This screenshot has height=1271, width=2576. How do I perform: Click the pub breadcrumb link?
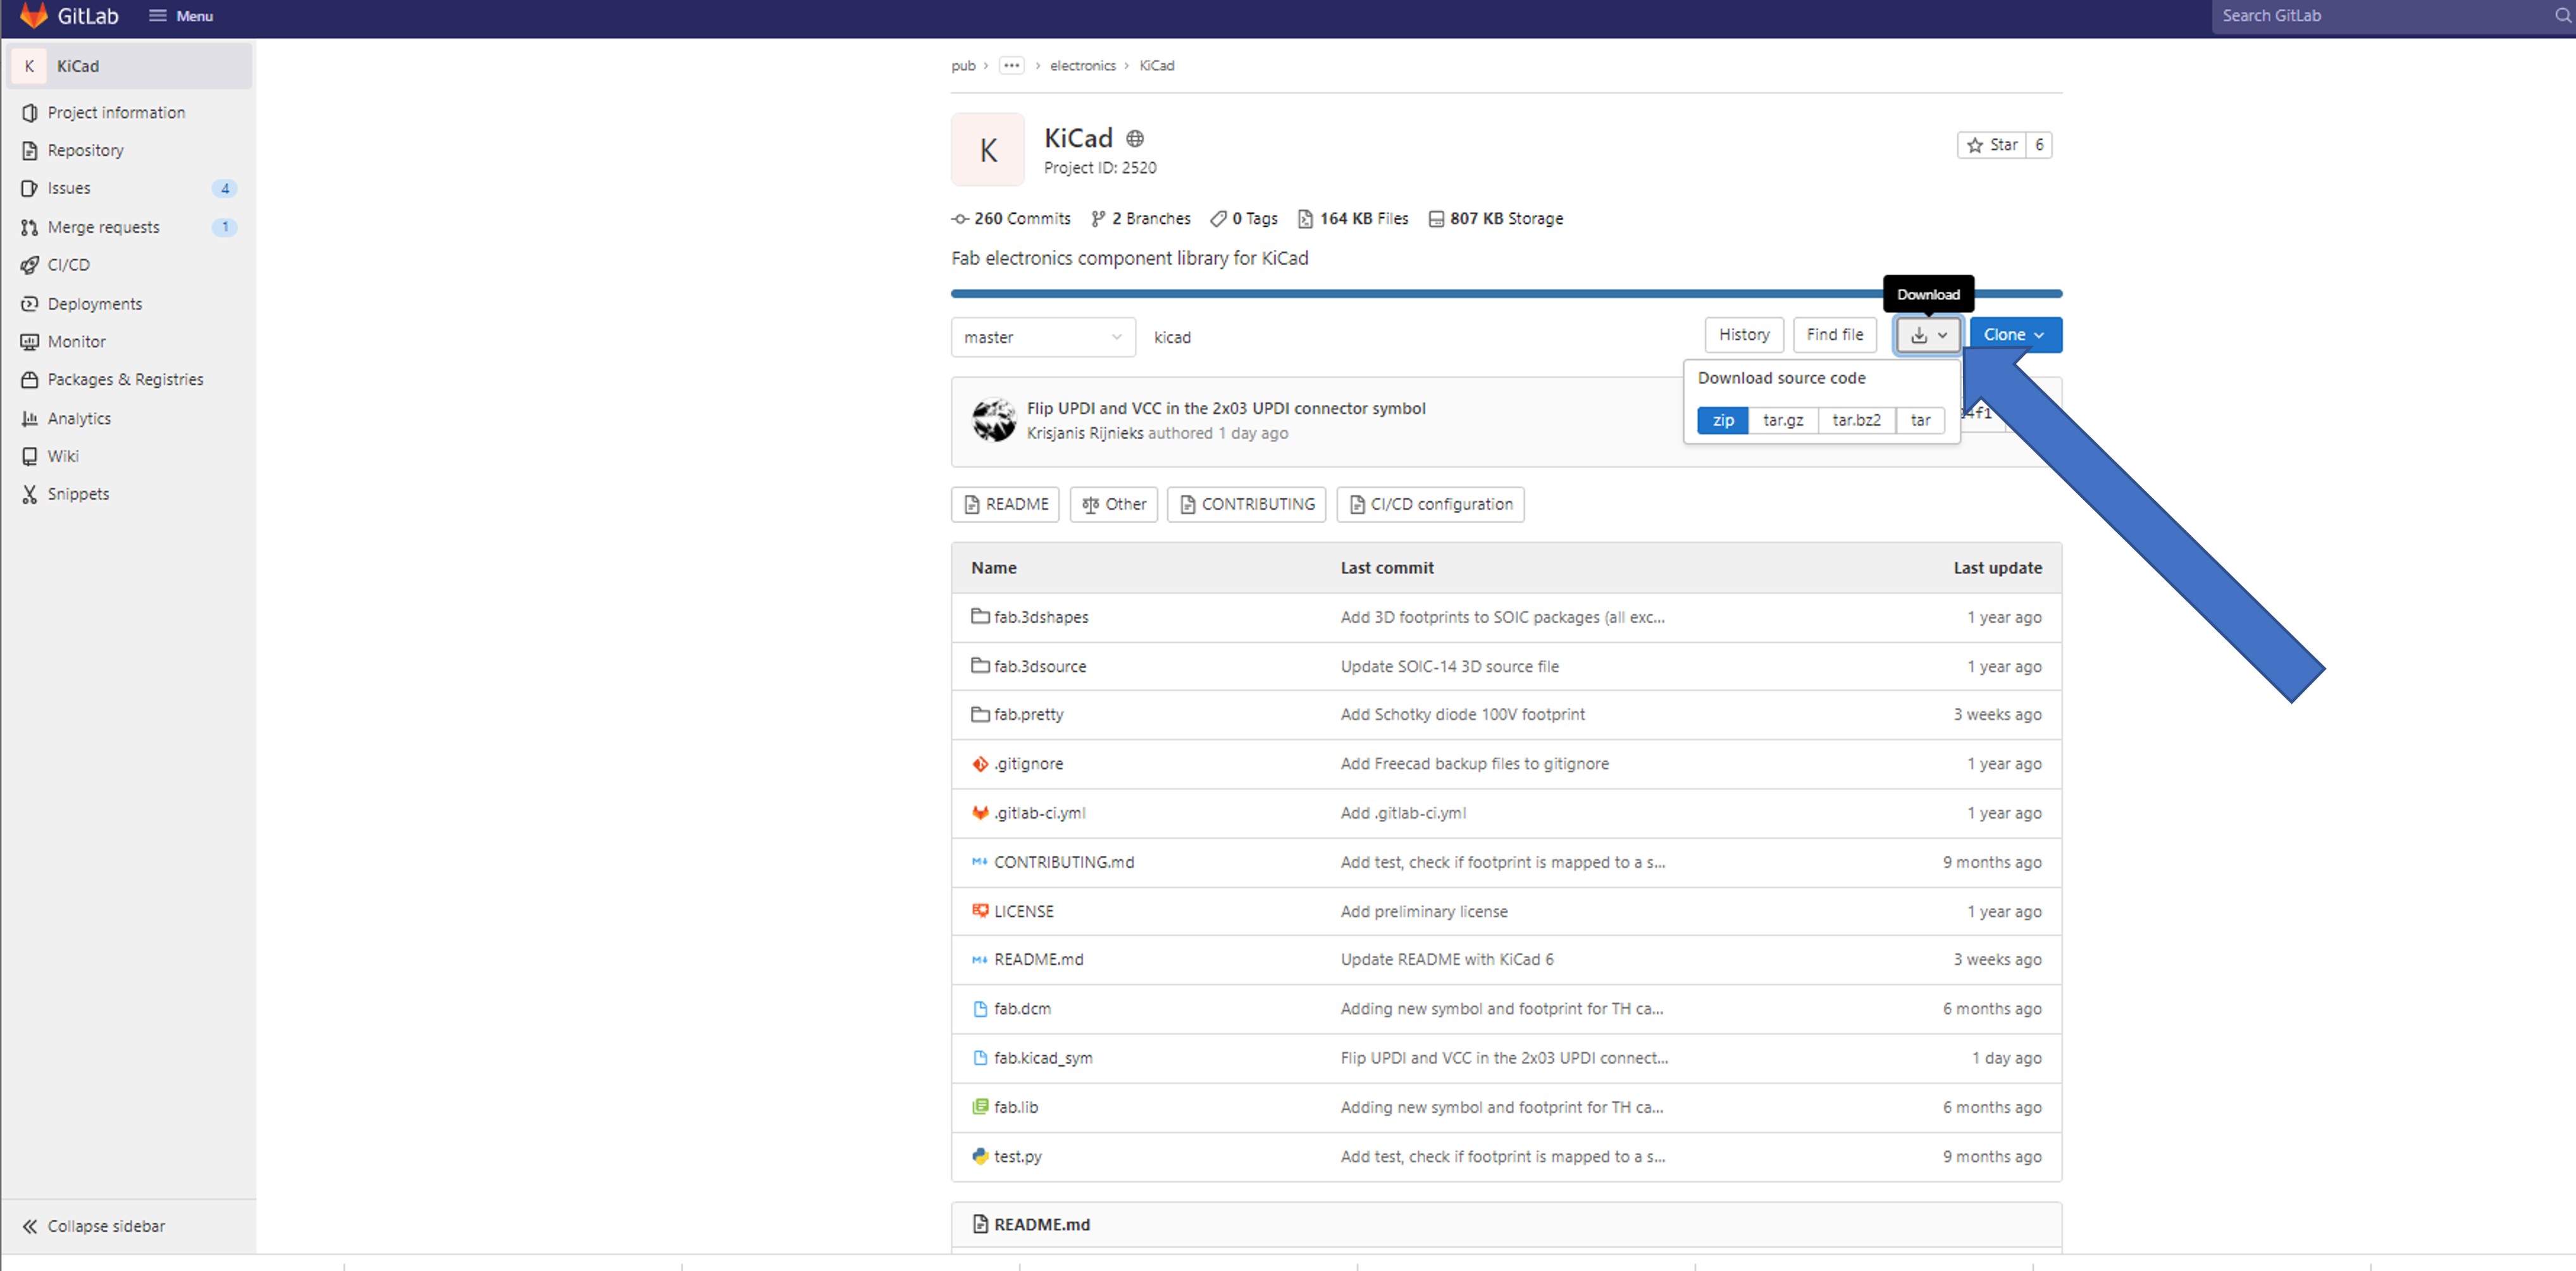coord(963,66)
